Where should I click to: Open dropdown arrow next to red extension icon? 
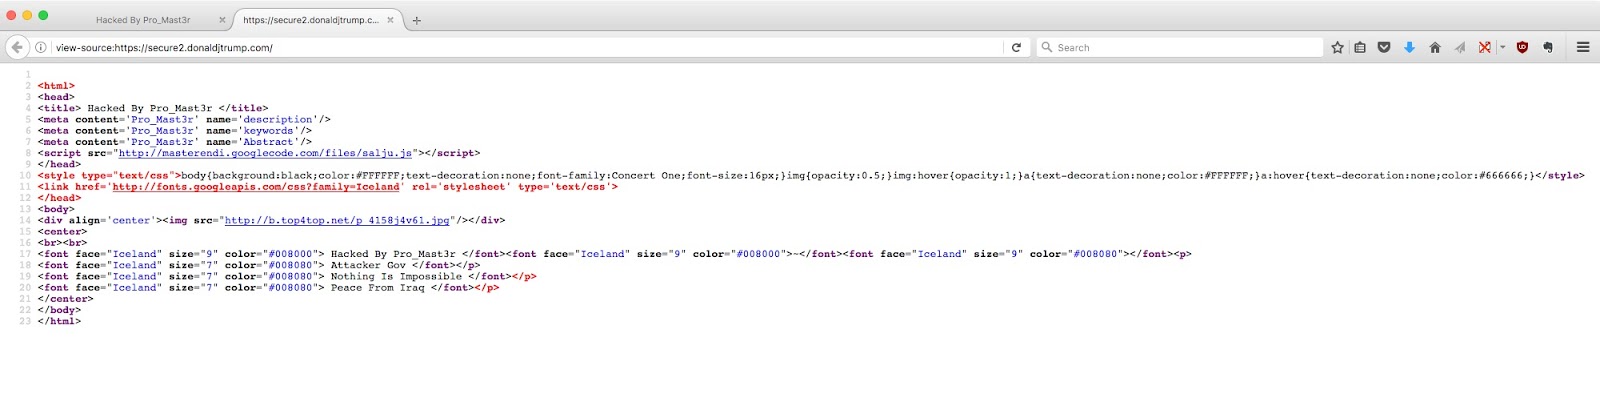[1502, 47]
